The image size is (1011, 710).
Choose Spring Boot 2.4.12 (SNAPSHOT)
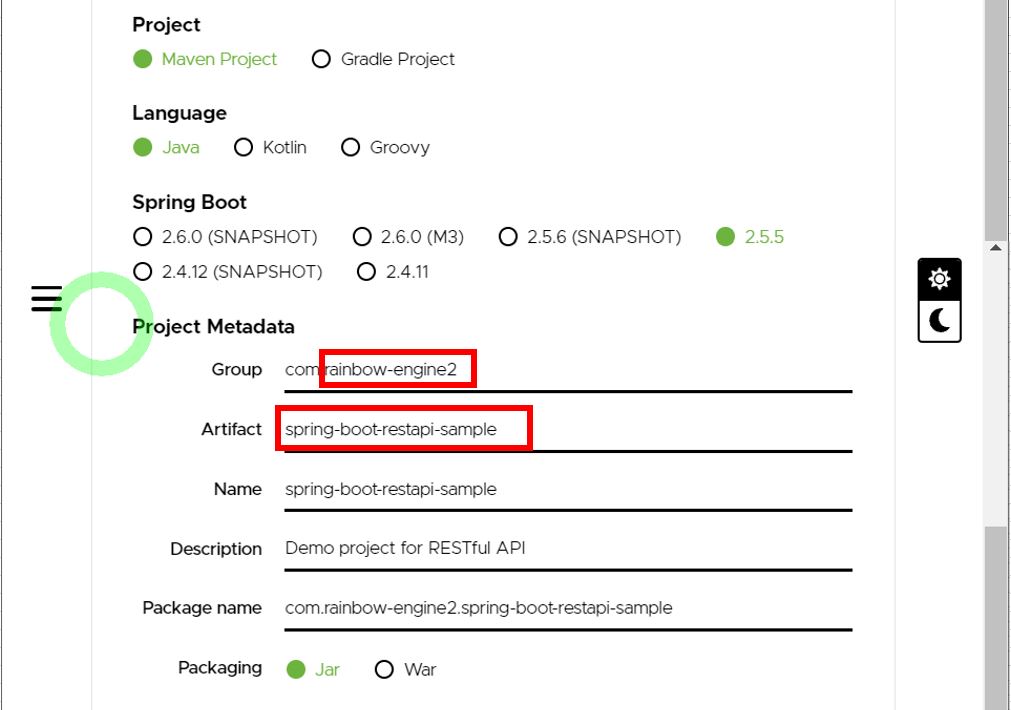141,271
